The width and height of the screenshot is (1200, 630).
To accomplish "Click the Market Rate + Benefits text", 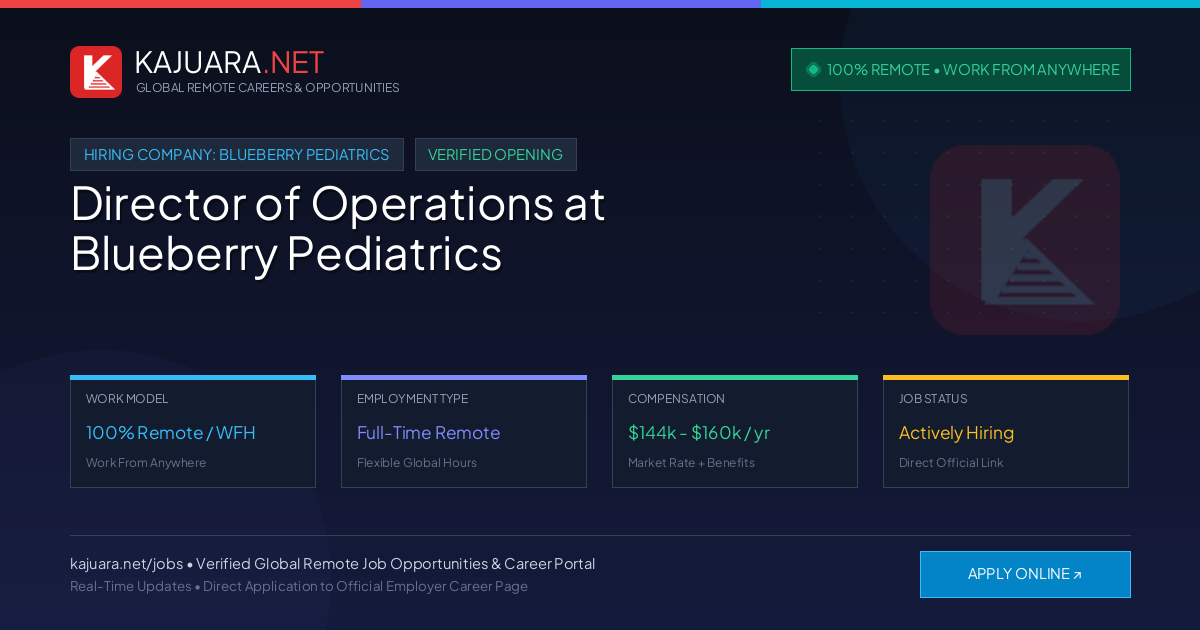I will (691, 463).
